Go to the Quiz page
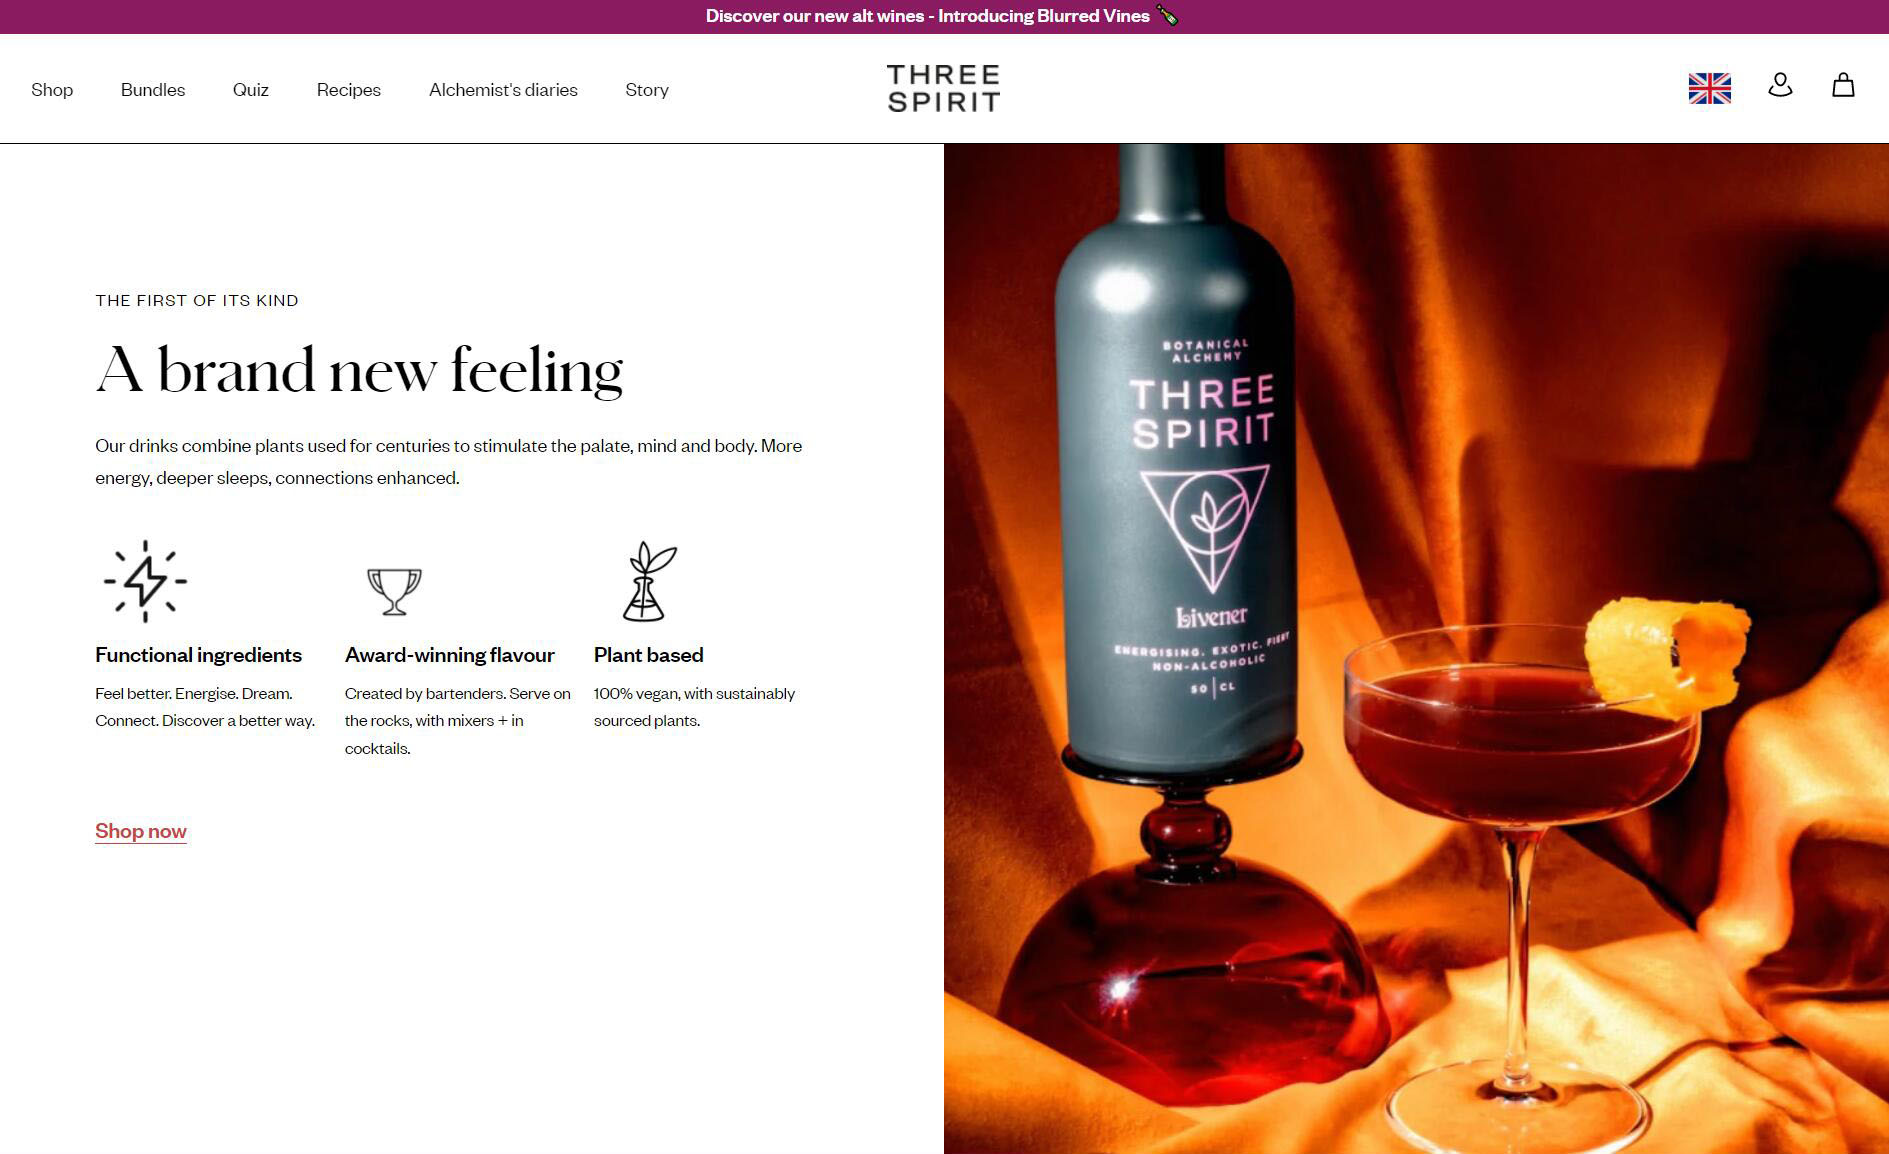 click(250, 90)
